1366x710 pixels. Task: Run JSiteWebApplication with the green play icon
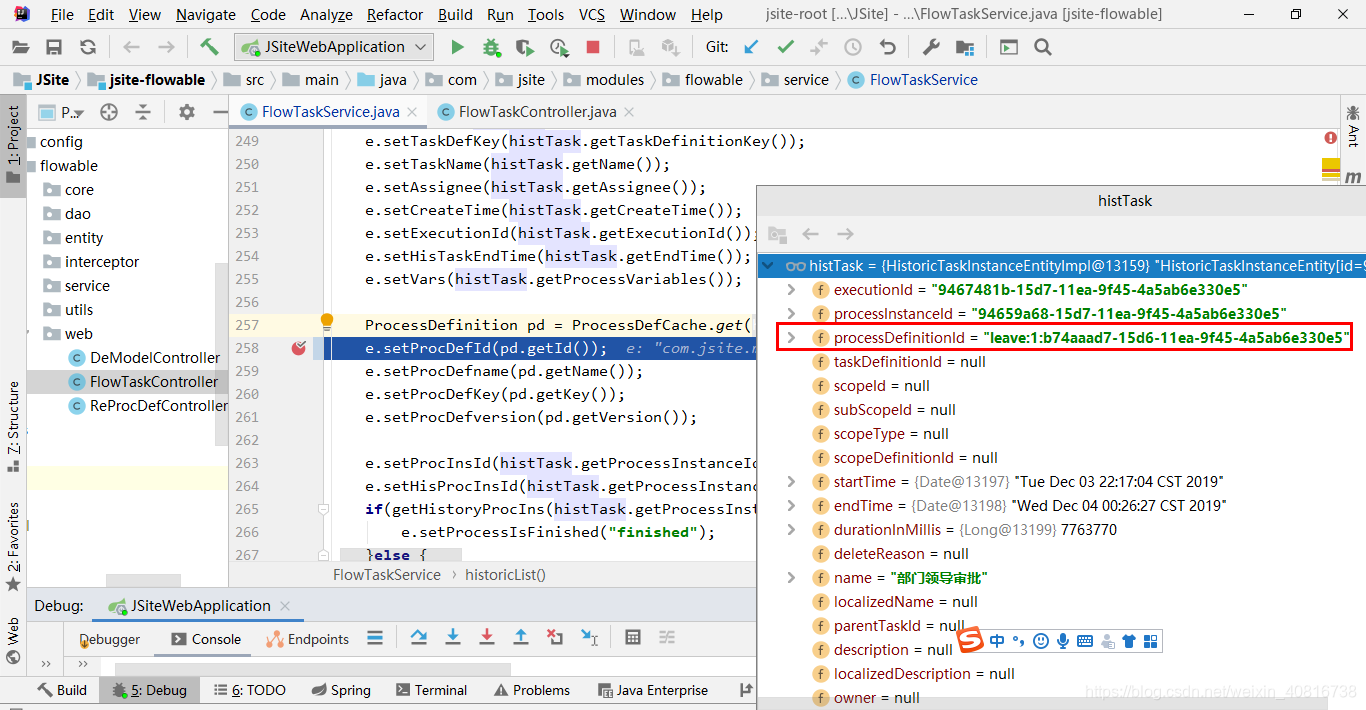(x=457, y=47)
